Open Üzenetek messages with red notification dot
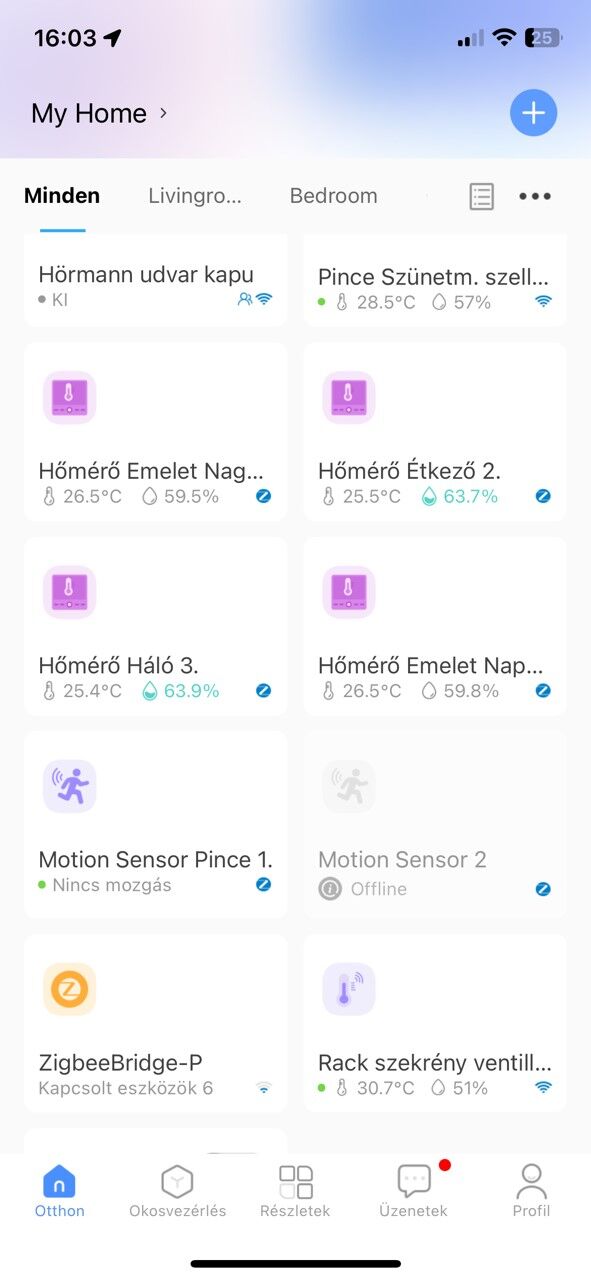 coord(414,1191)
